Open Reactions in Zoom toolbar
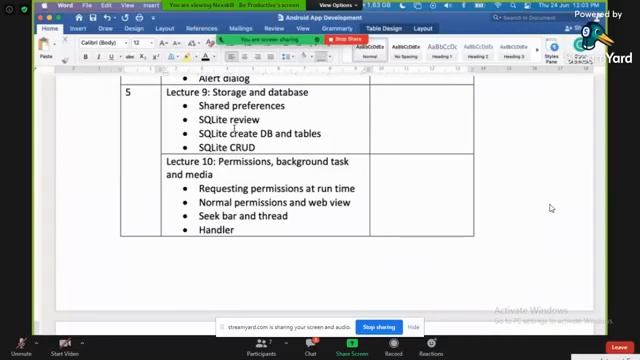This screenshot has height=360, width=640. (x=431, y=348)
